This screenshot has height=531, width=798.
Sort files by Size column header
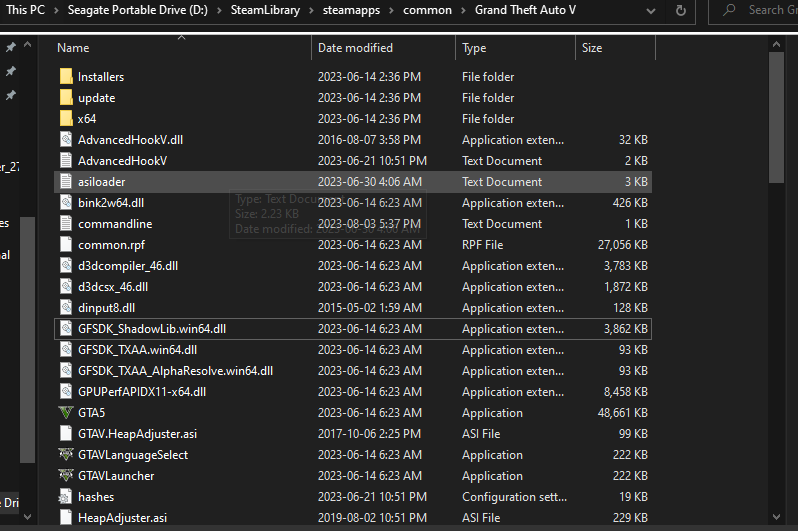click(x=592, y=48)
